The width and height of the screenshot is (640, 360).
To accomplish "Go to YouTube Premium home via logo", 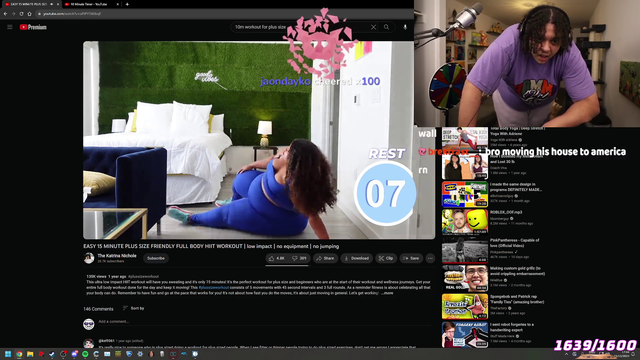I will (33, 27).
